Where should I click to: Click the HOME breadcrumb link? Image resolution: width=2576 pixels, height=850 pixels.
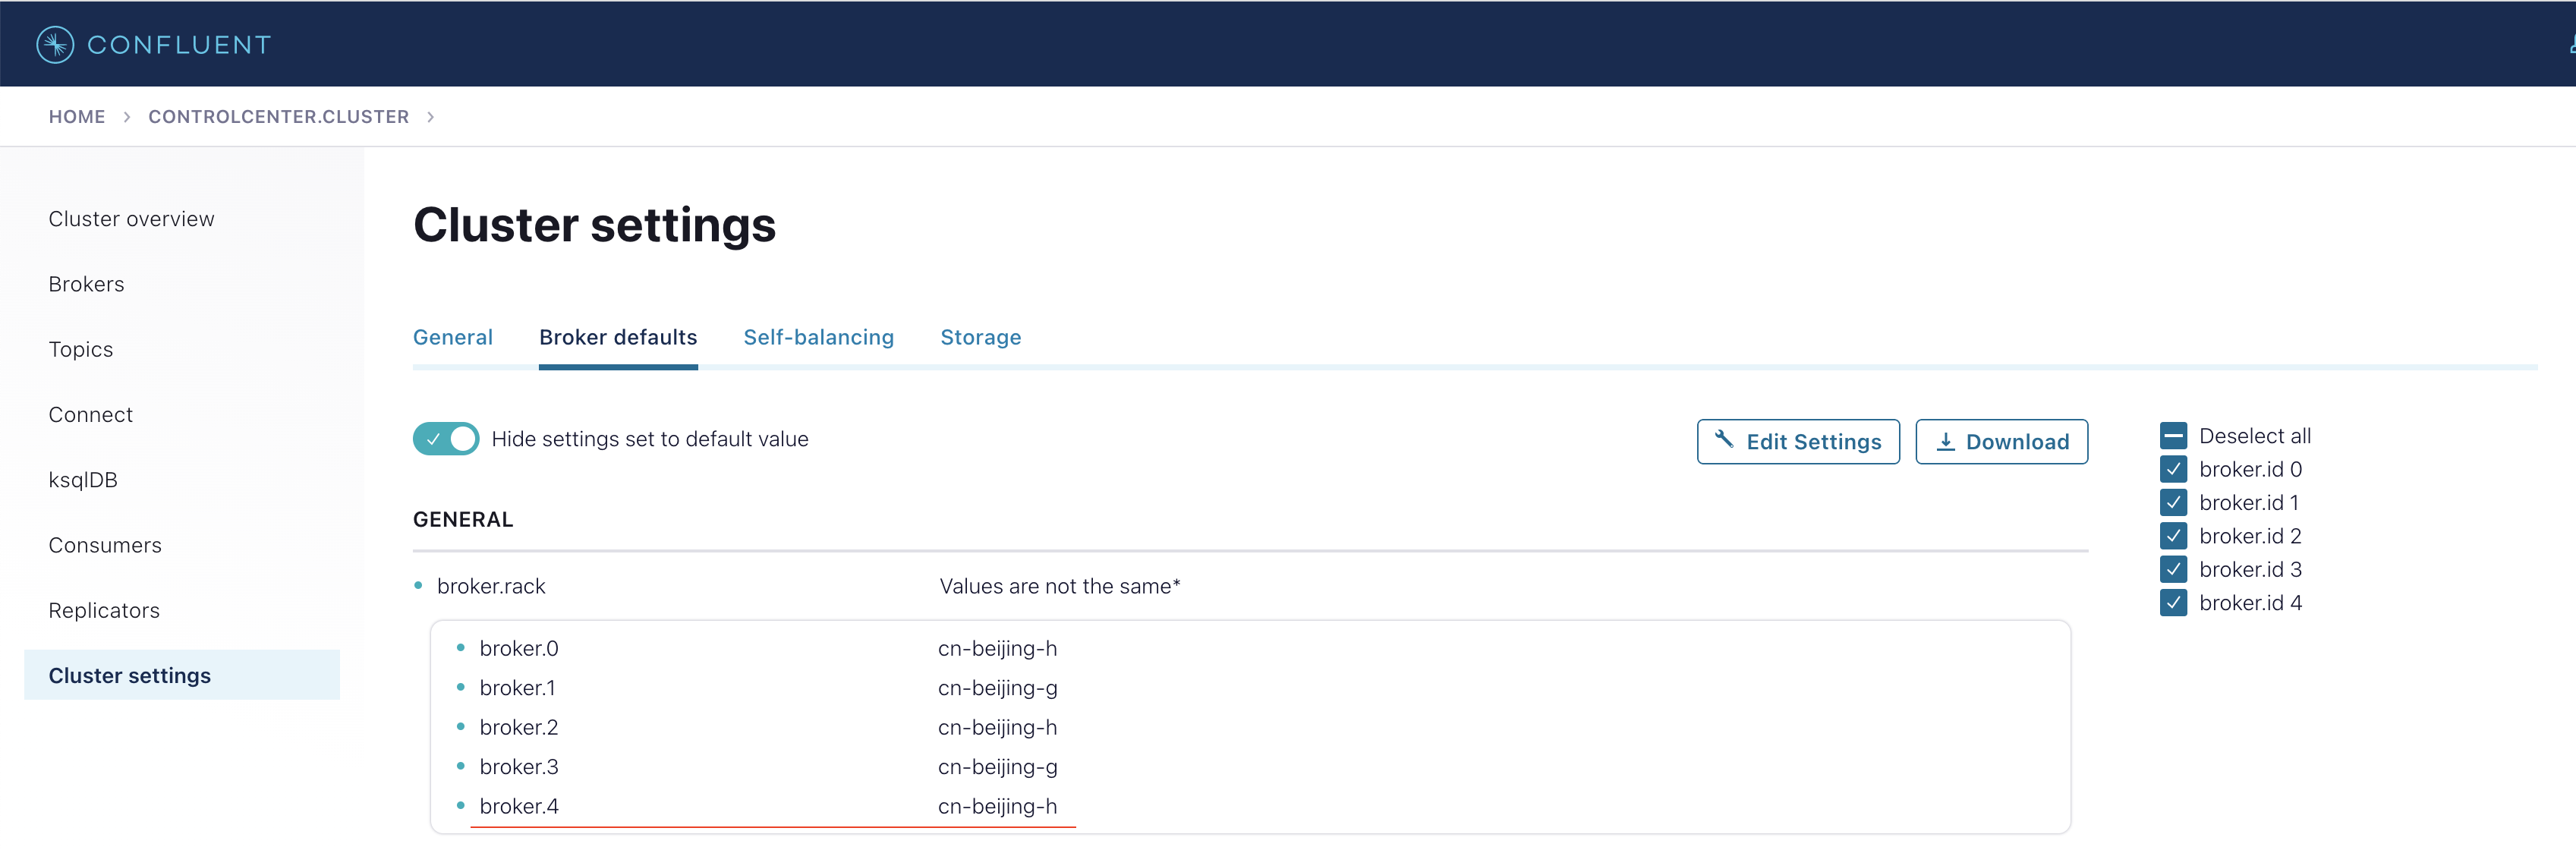pos(77,117)
